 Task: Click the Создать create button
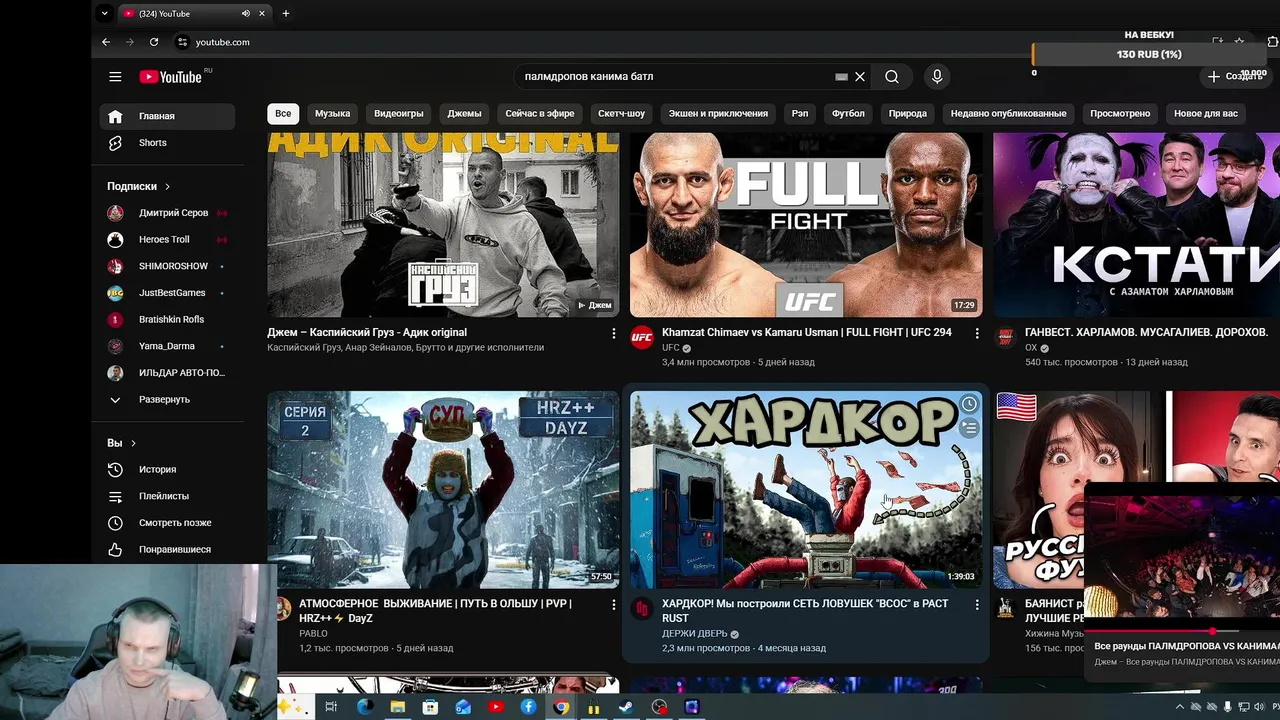tap(1235, 76)
